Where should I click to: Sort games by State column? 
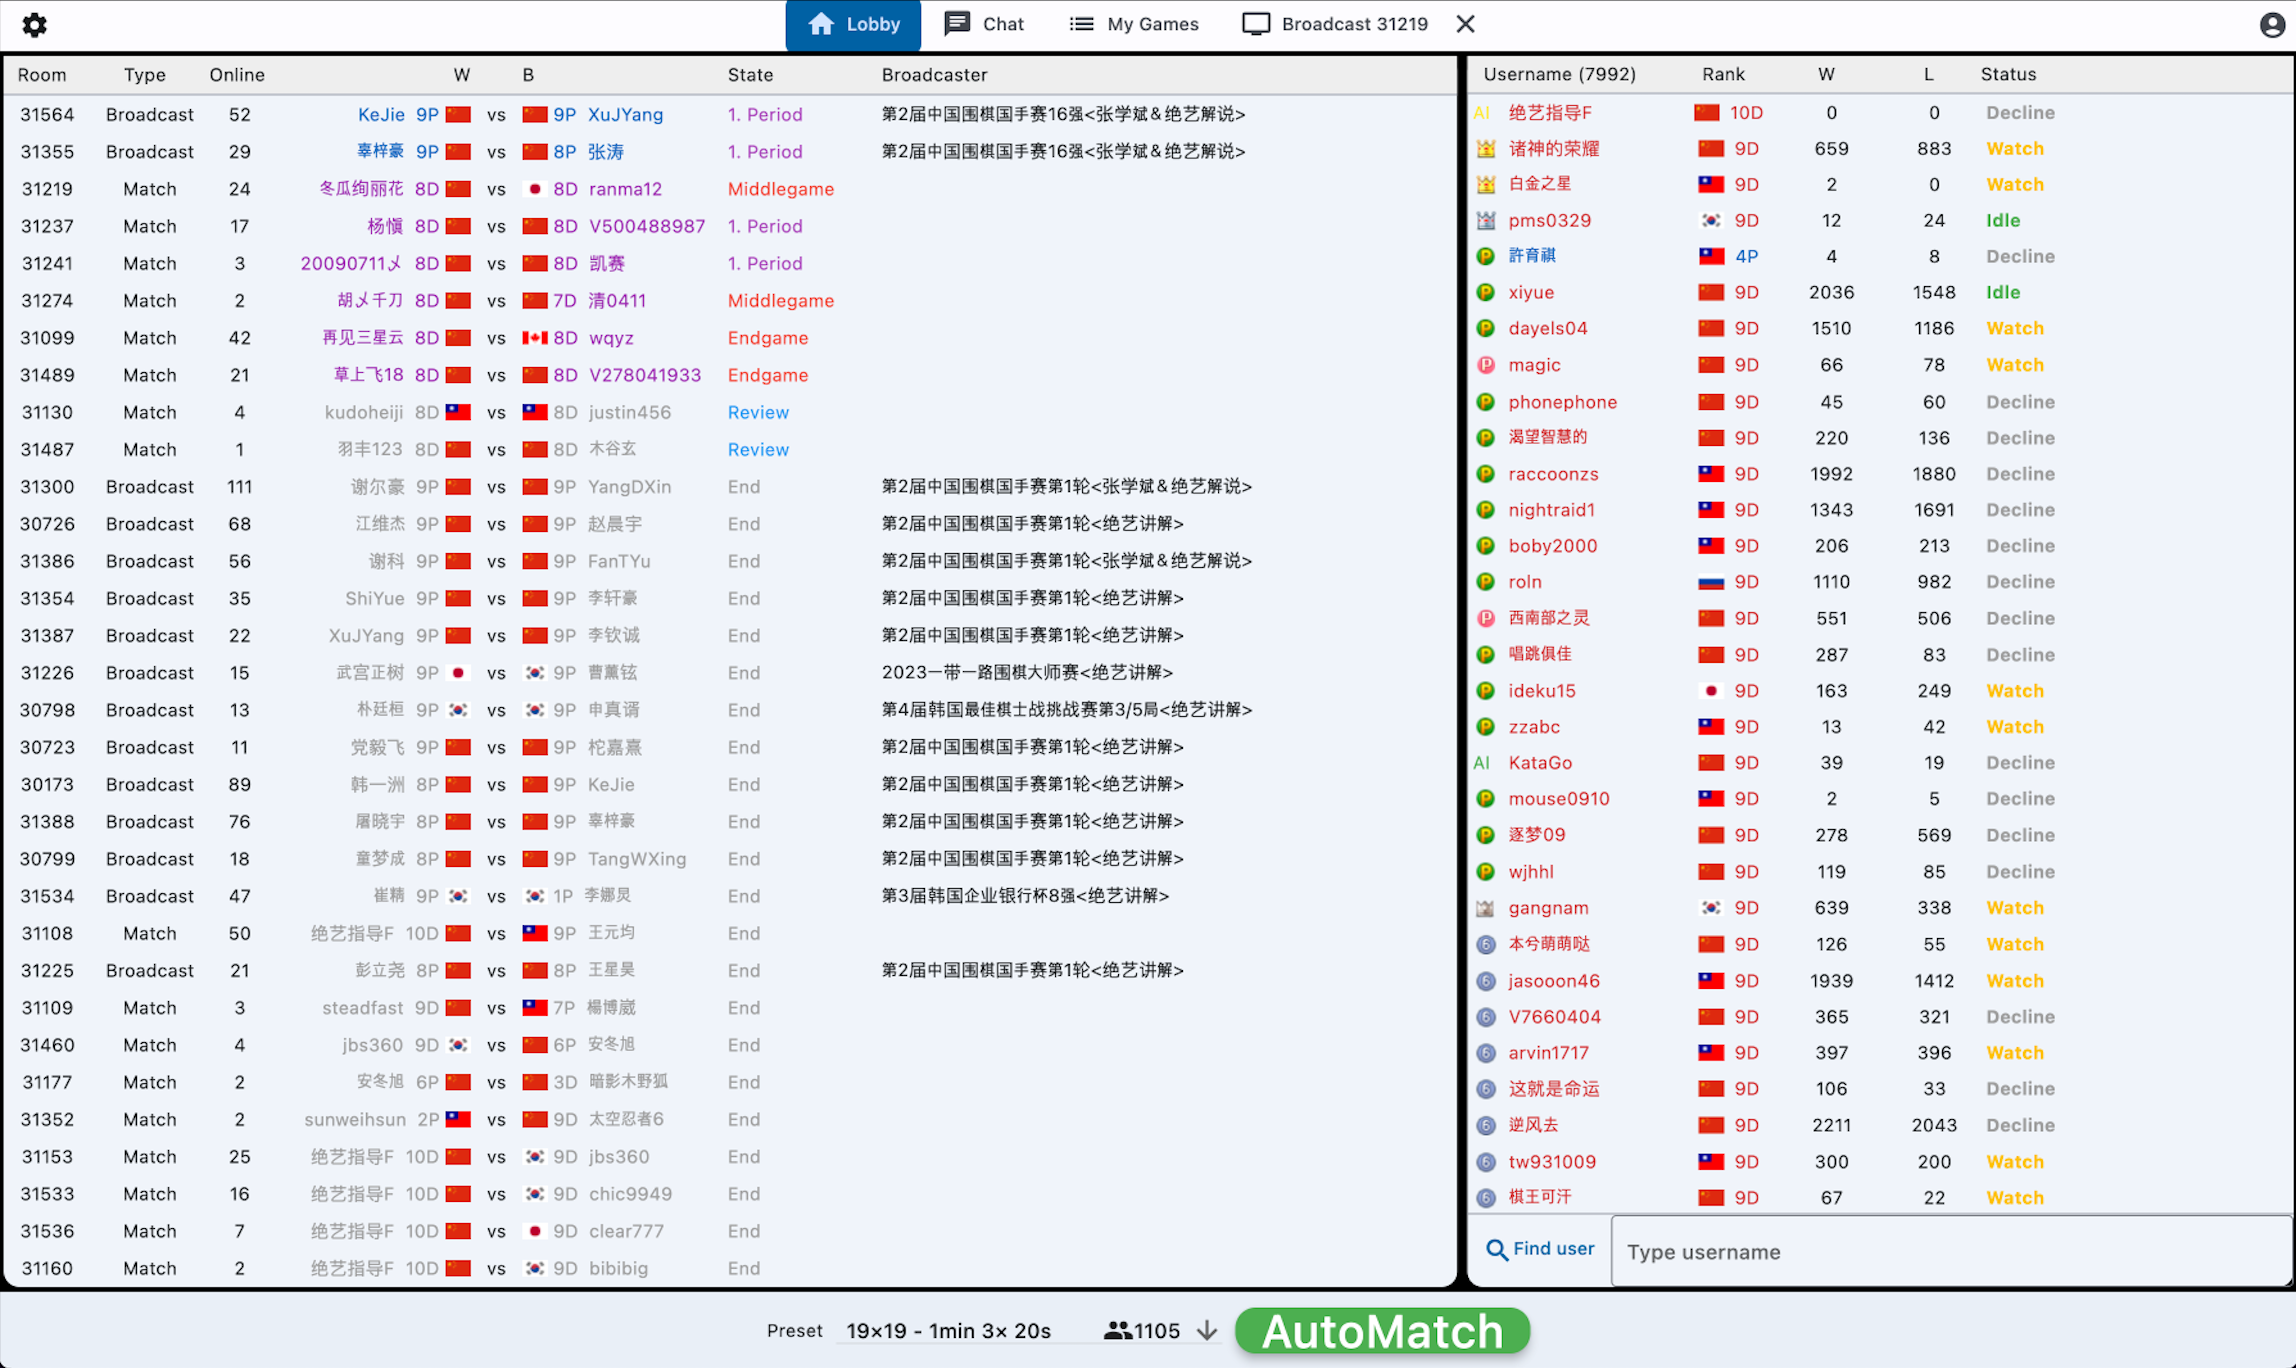pyautogui.click(x=750, y=75)
